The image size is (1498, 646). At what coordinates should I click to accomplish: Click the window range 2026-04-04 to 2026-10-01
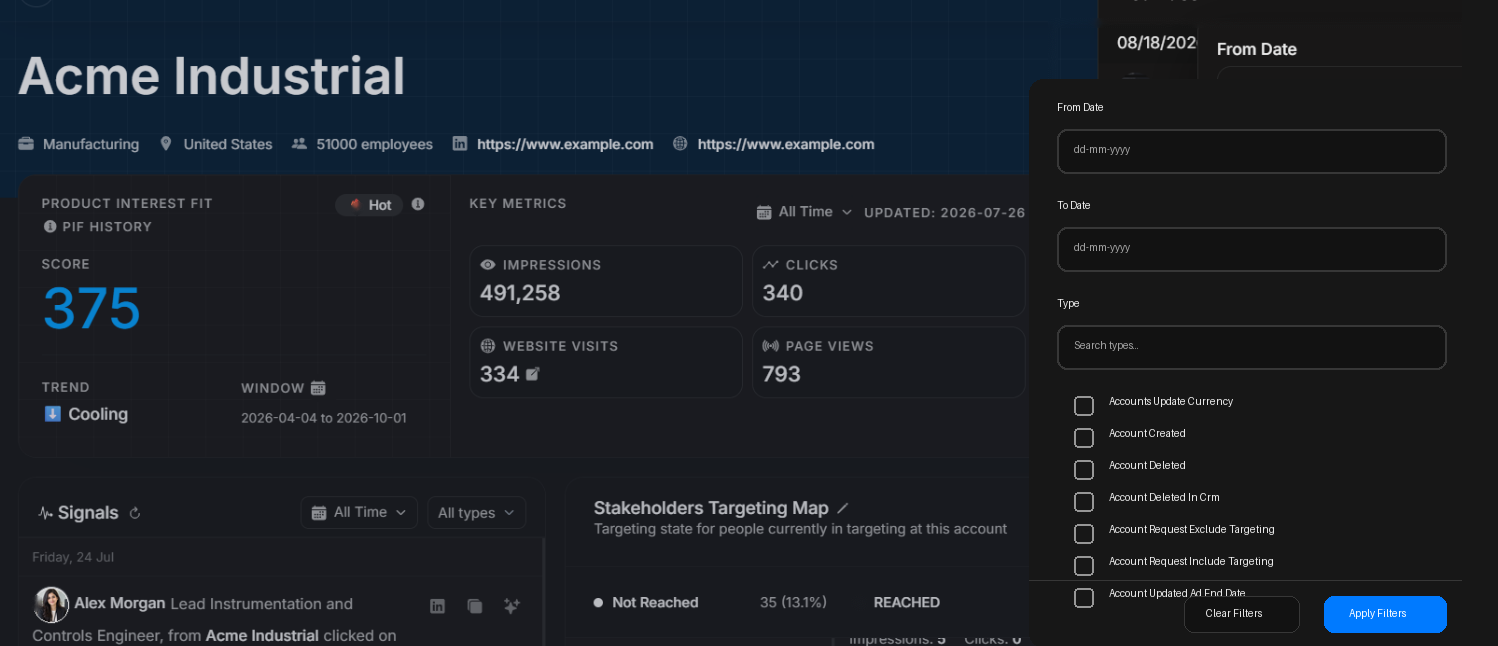pos(324,418)
